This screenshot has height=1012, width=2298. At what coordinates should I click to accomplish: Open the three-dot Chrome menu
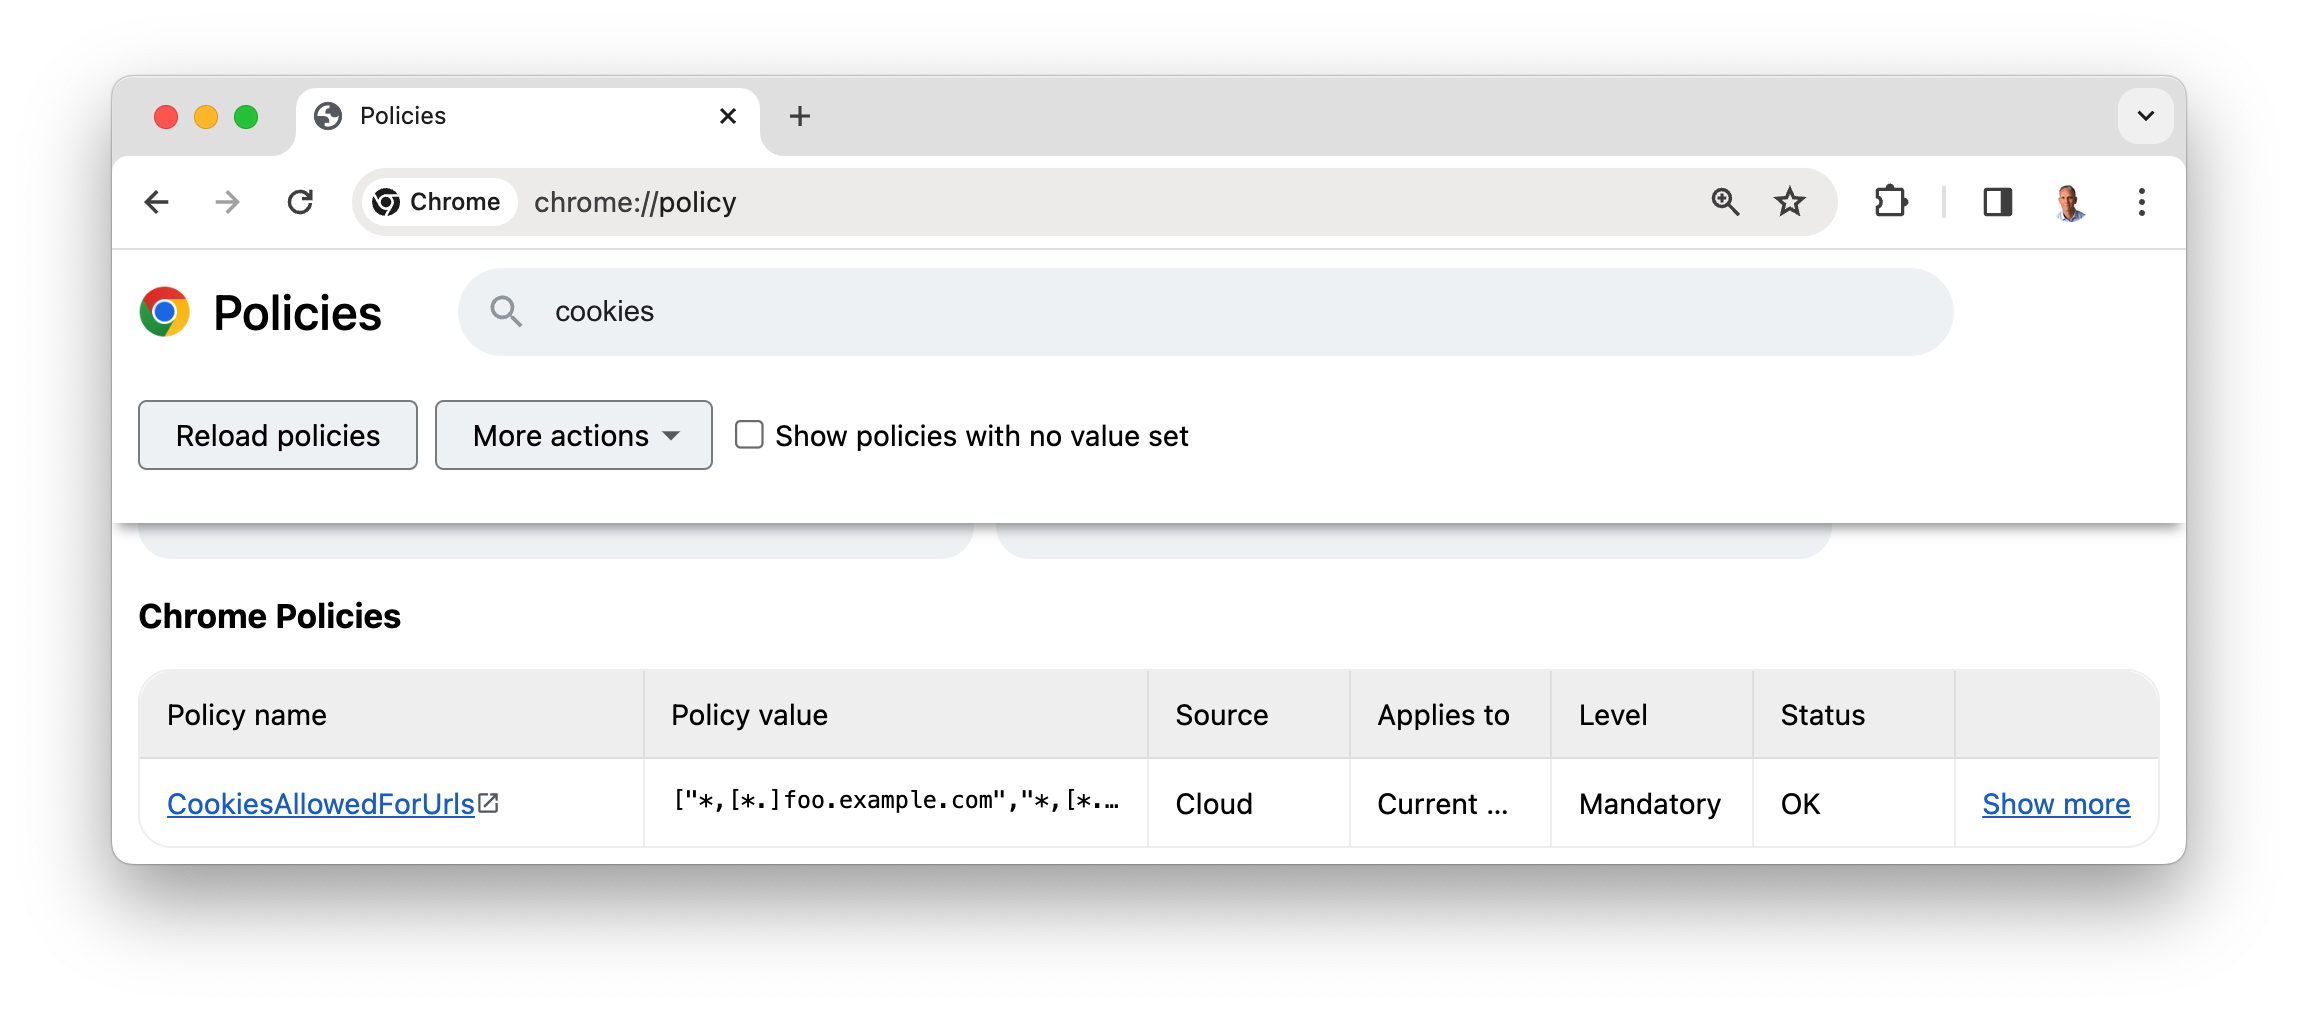tap(2141, 202)
